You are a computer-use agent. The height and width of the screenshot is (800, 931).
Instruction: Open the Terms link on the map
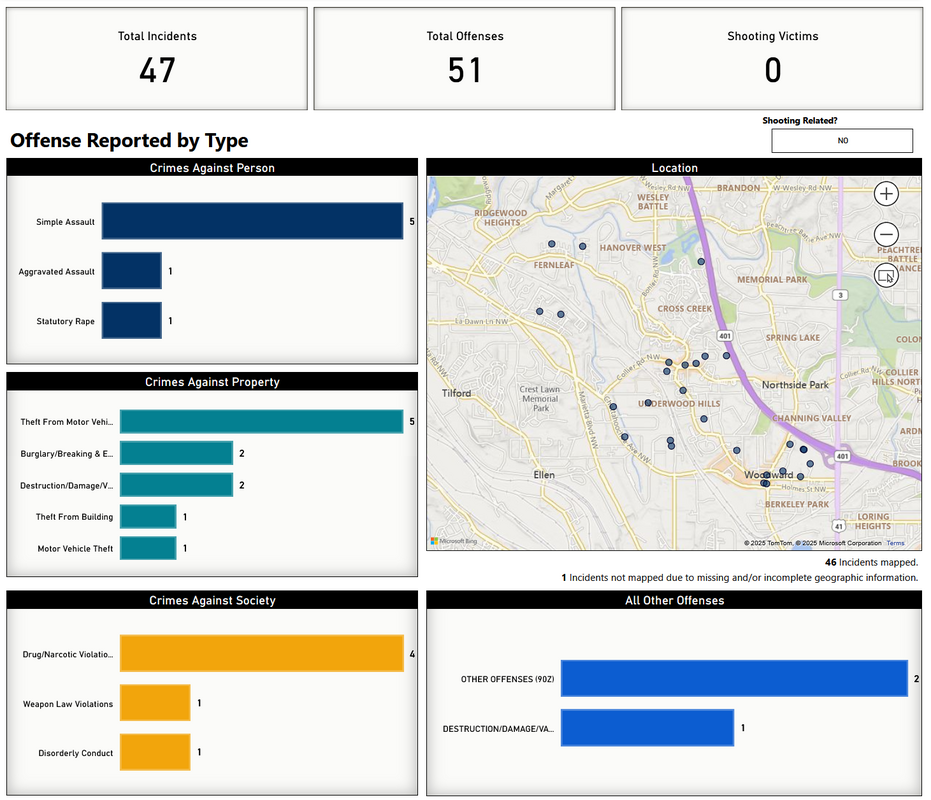(x=897, y=542)
